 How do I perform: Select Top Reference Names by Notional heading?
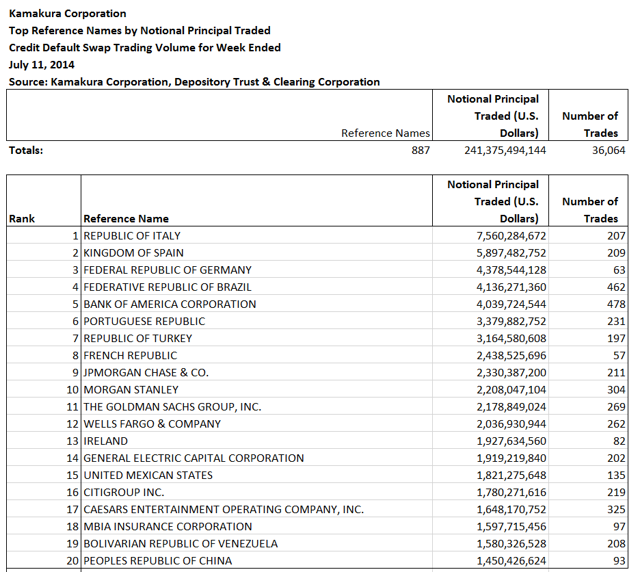(x=140, y=31)
